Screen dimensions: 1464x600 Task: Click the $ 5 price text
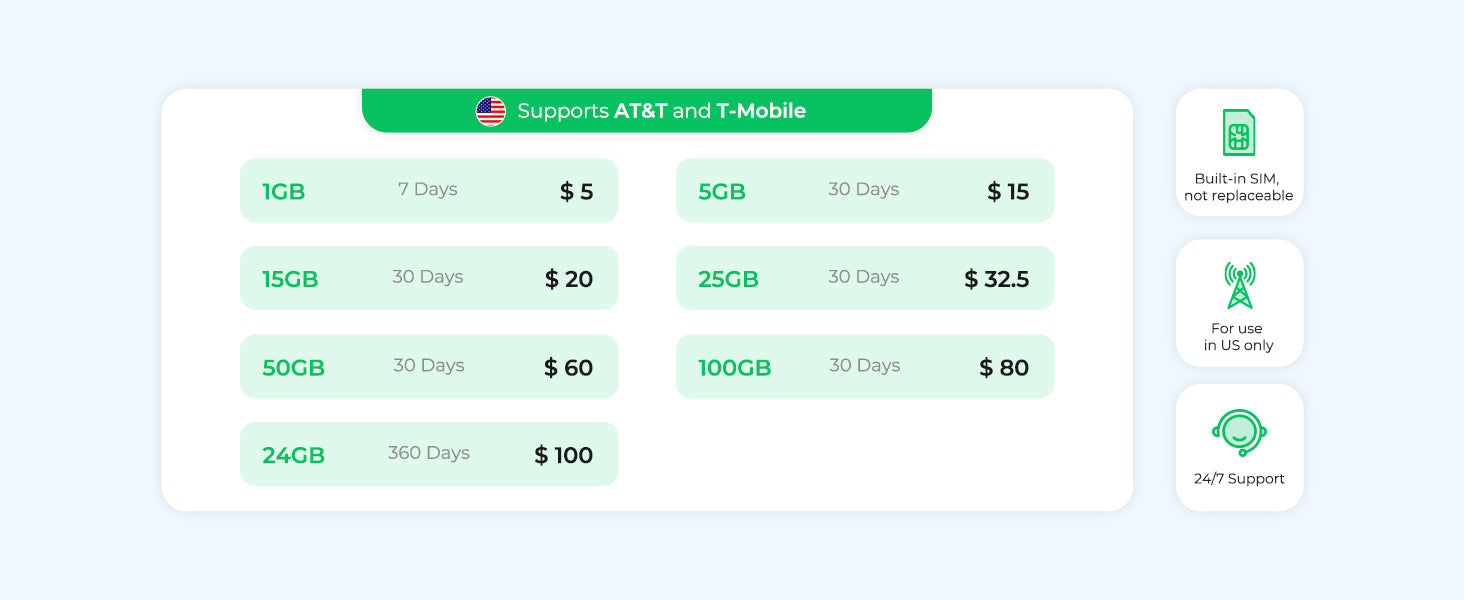[x=577, y=191]
